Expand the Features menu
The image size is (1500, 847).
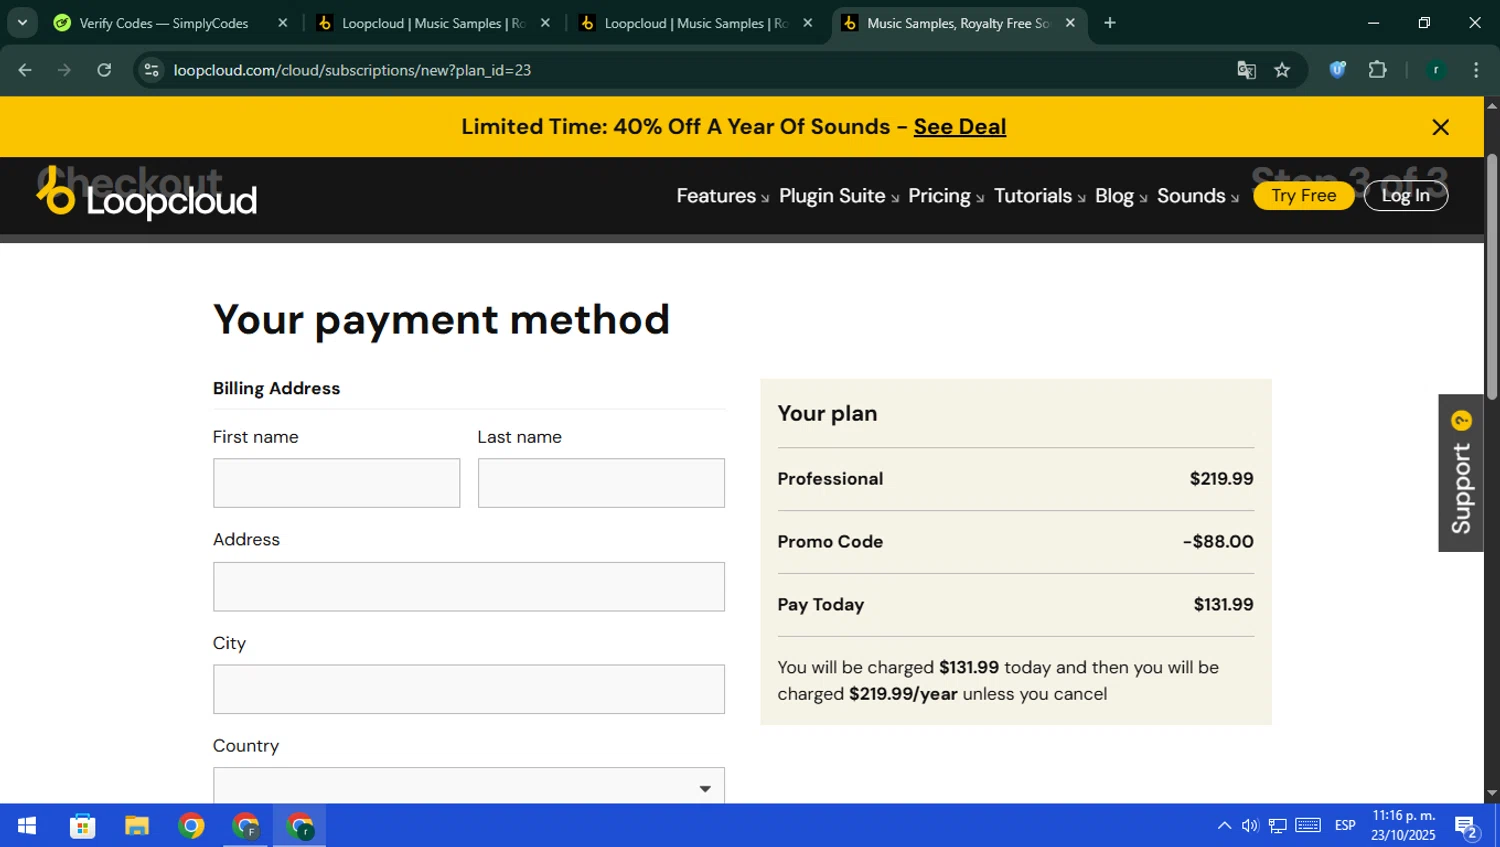point(722,196)
